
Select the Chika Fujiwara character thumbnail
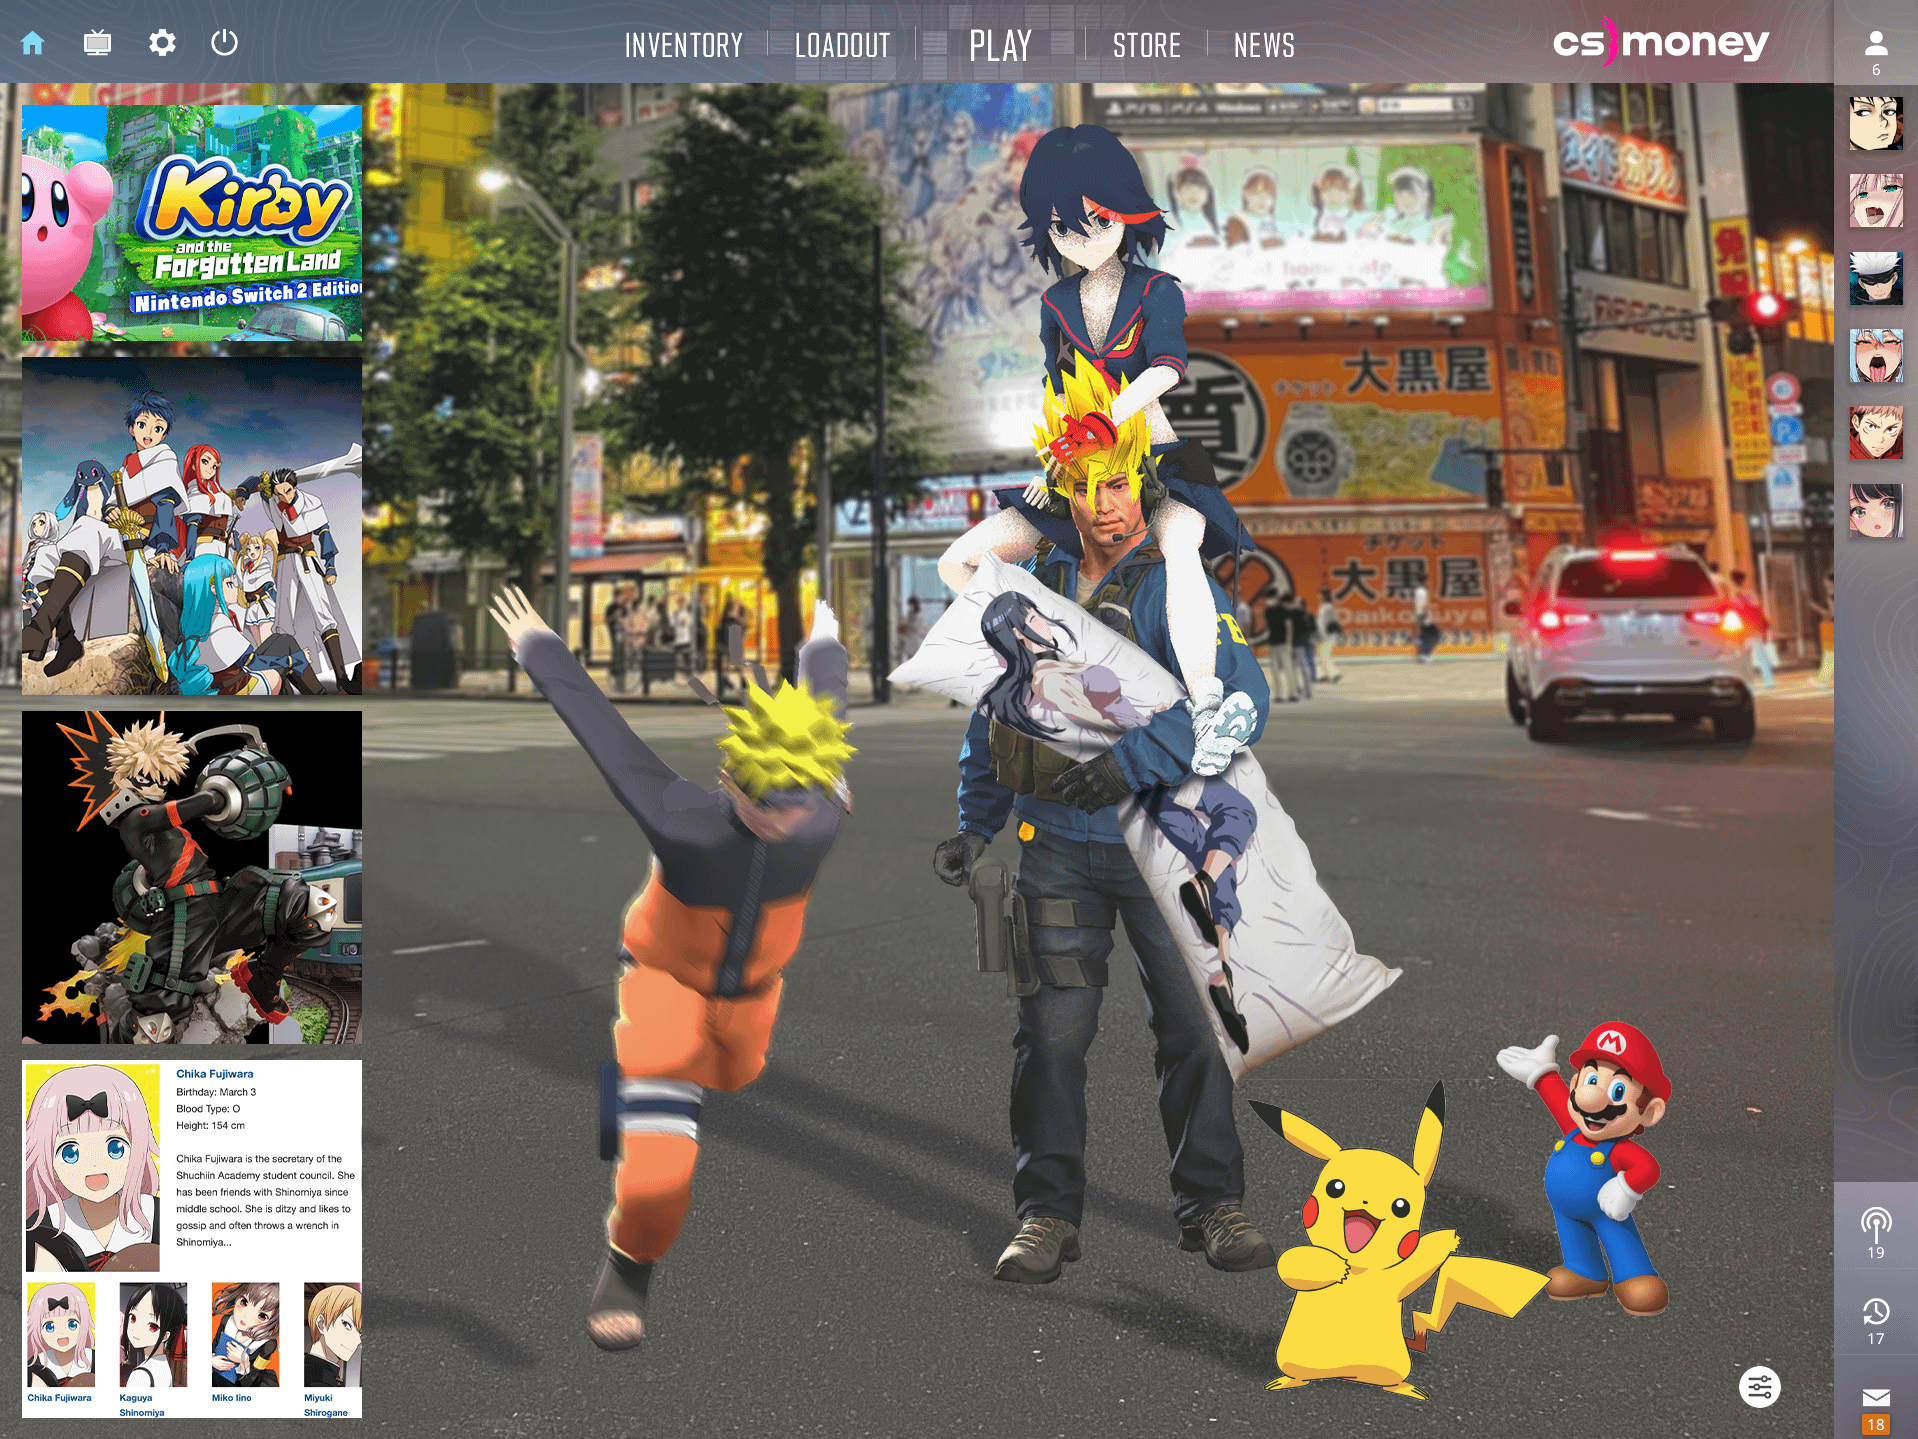(61, 1335)
